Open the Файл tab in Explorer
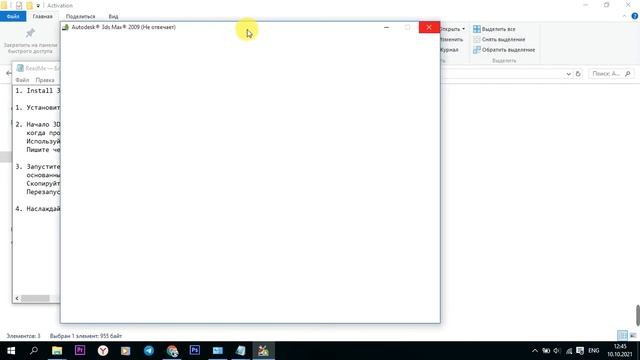Viewport: 640px width, 360px height. click(x=13, y=16)
